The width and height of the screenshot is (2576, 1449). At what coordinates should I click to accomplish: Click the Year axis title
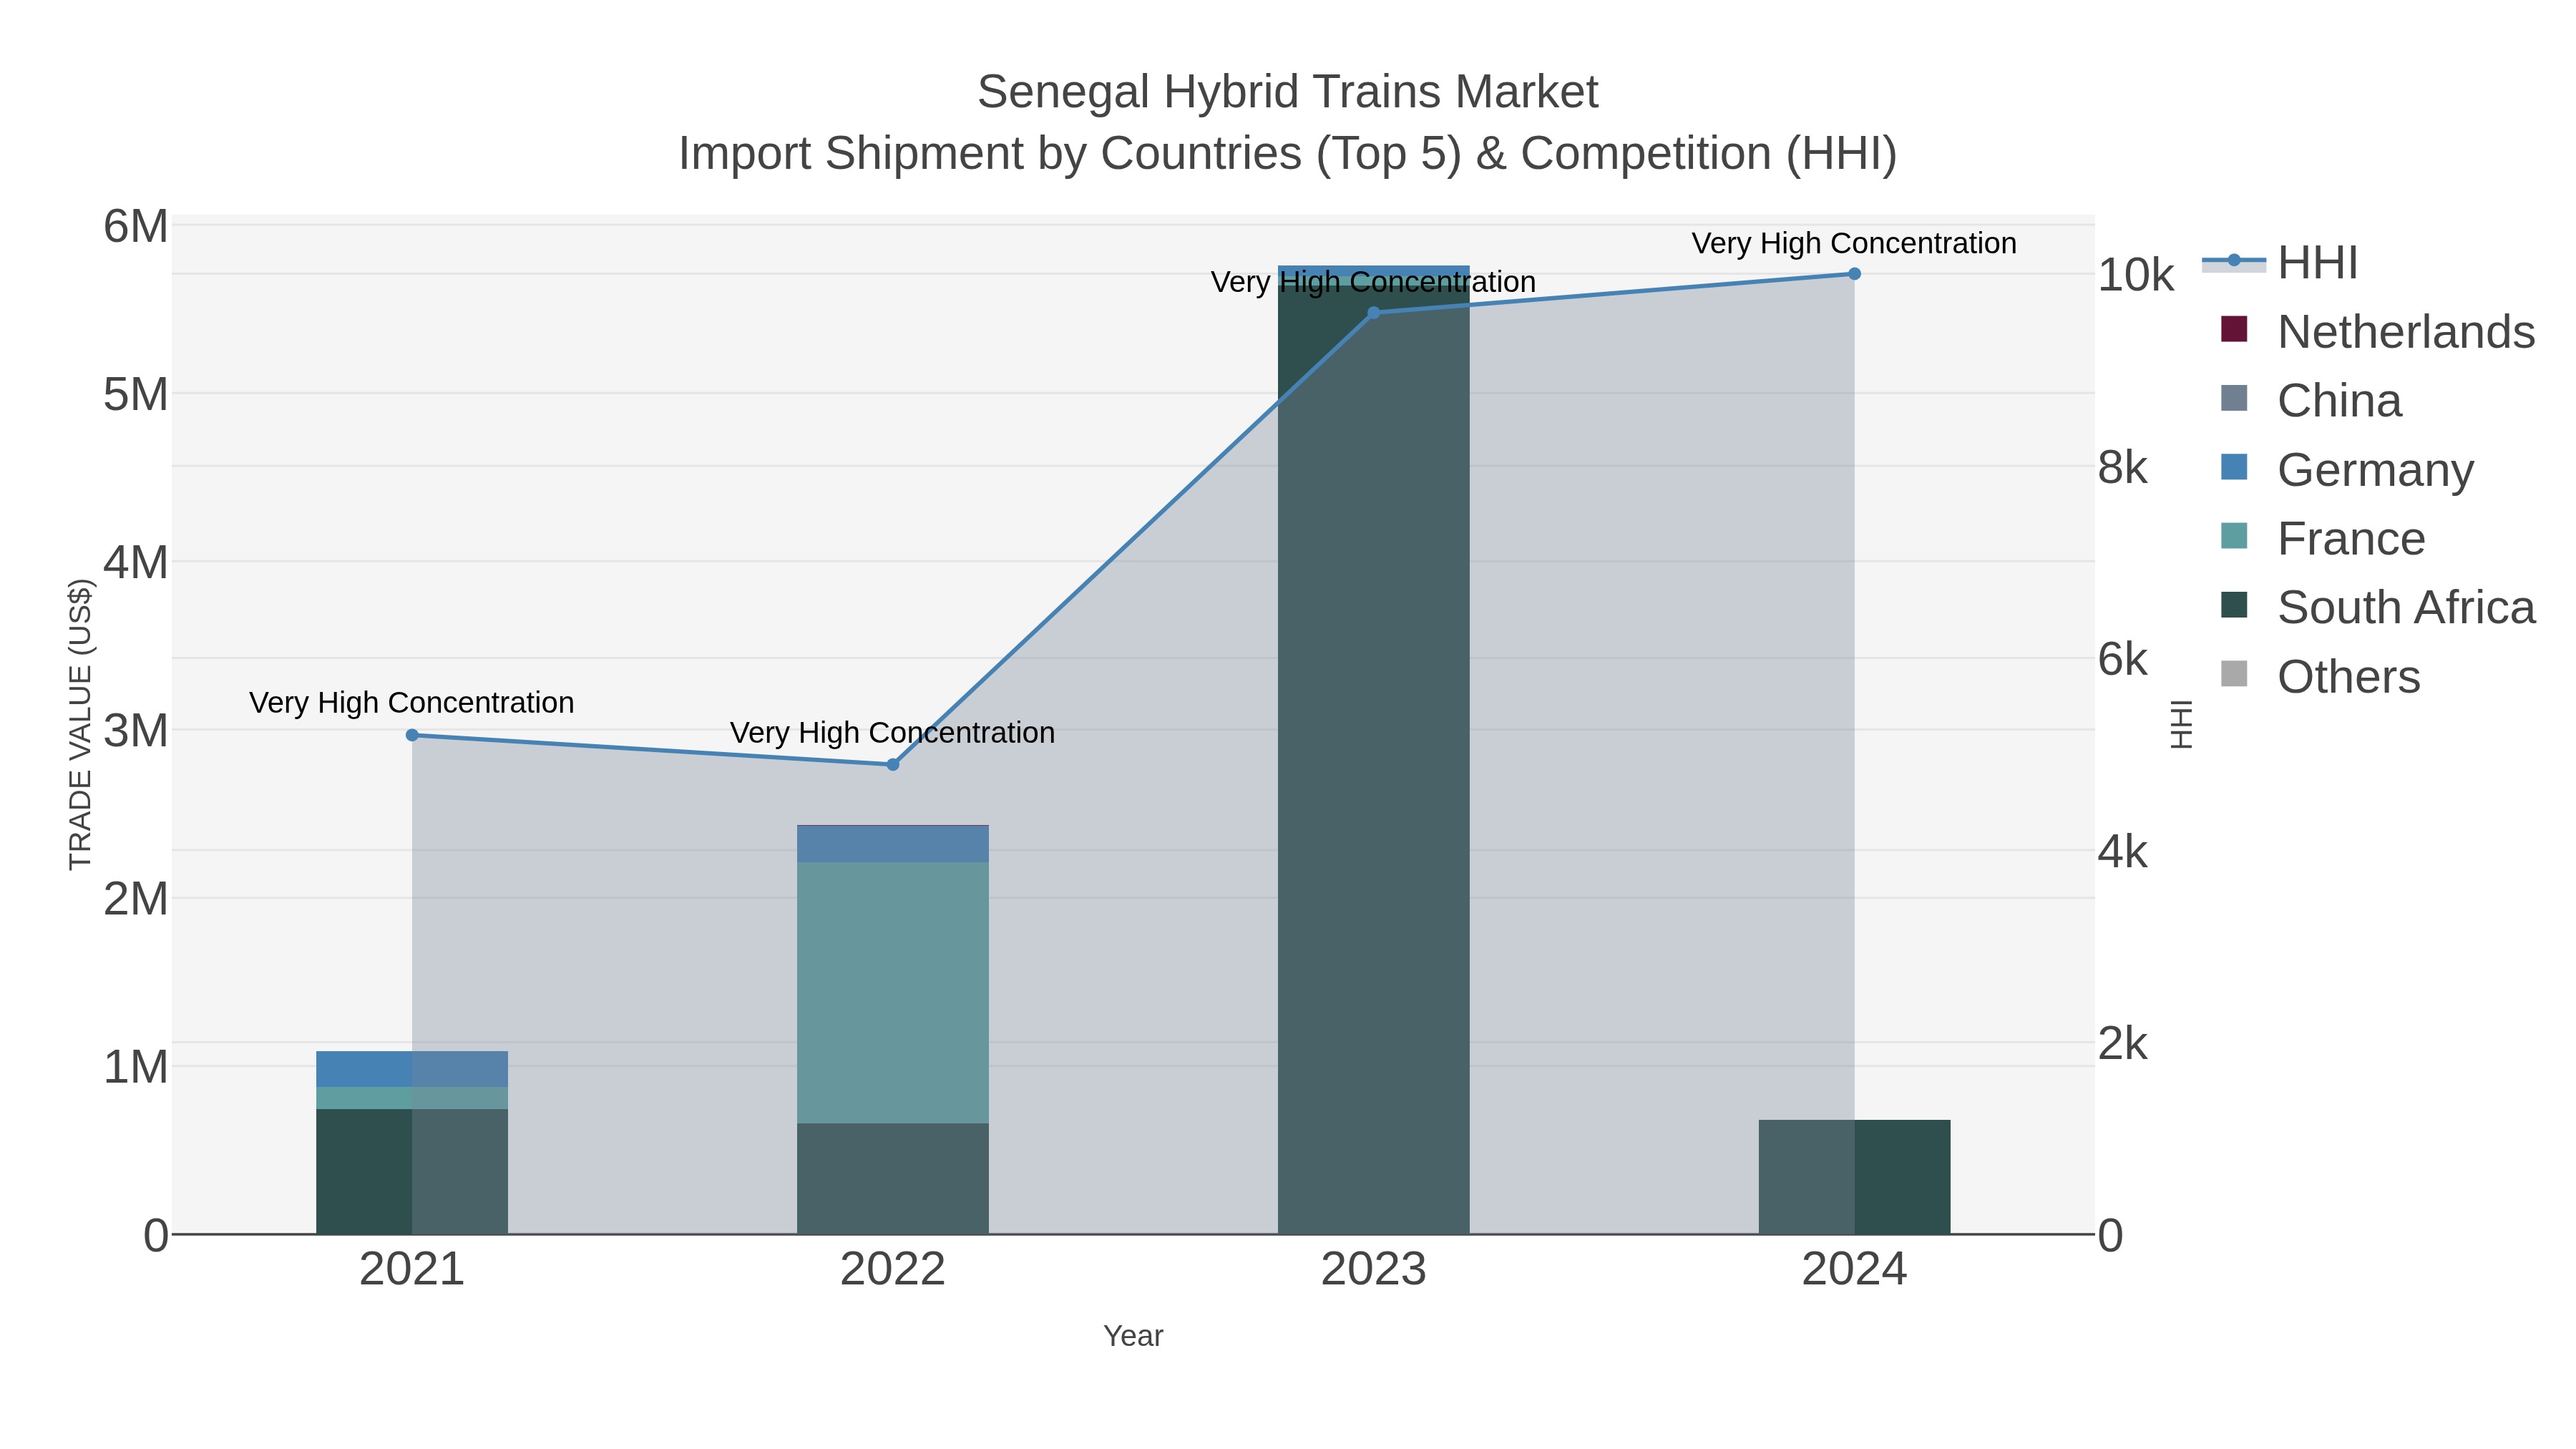1133,1336
